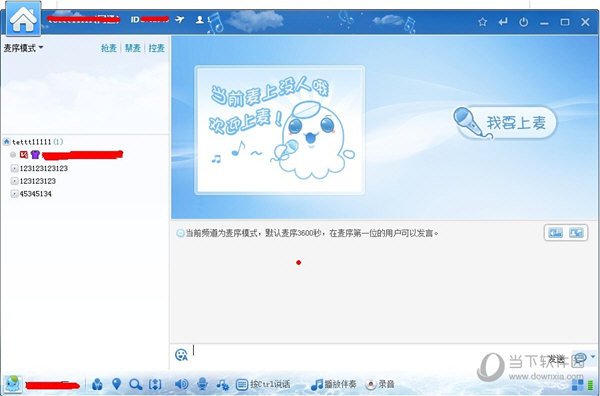Click the first blue icon above chat

coord(556,233)
